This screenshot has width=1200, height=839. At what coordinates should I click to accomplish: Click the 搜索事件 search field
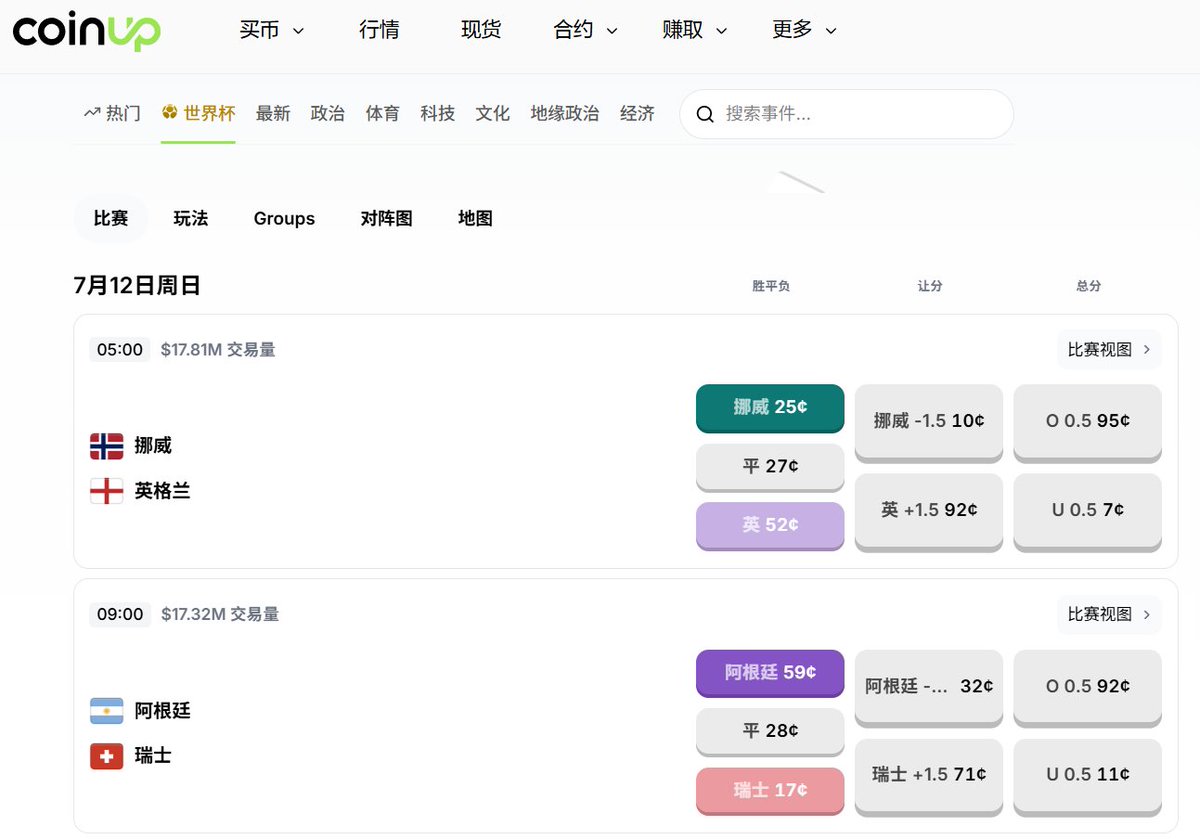pyautogui.click(x=847, y=114)
